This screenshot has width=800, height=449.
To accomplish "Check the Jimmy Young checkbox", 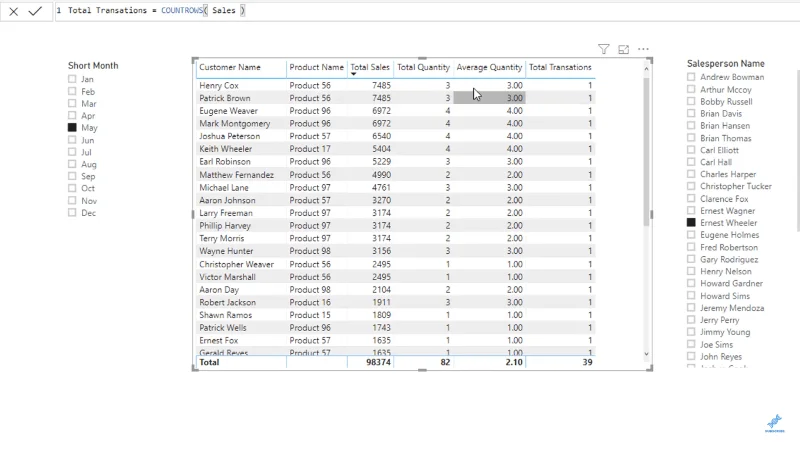I will click(x=691, y=332).
